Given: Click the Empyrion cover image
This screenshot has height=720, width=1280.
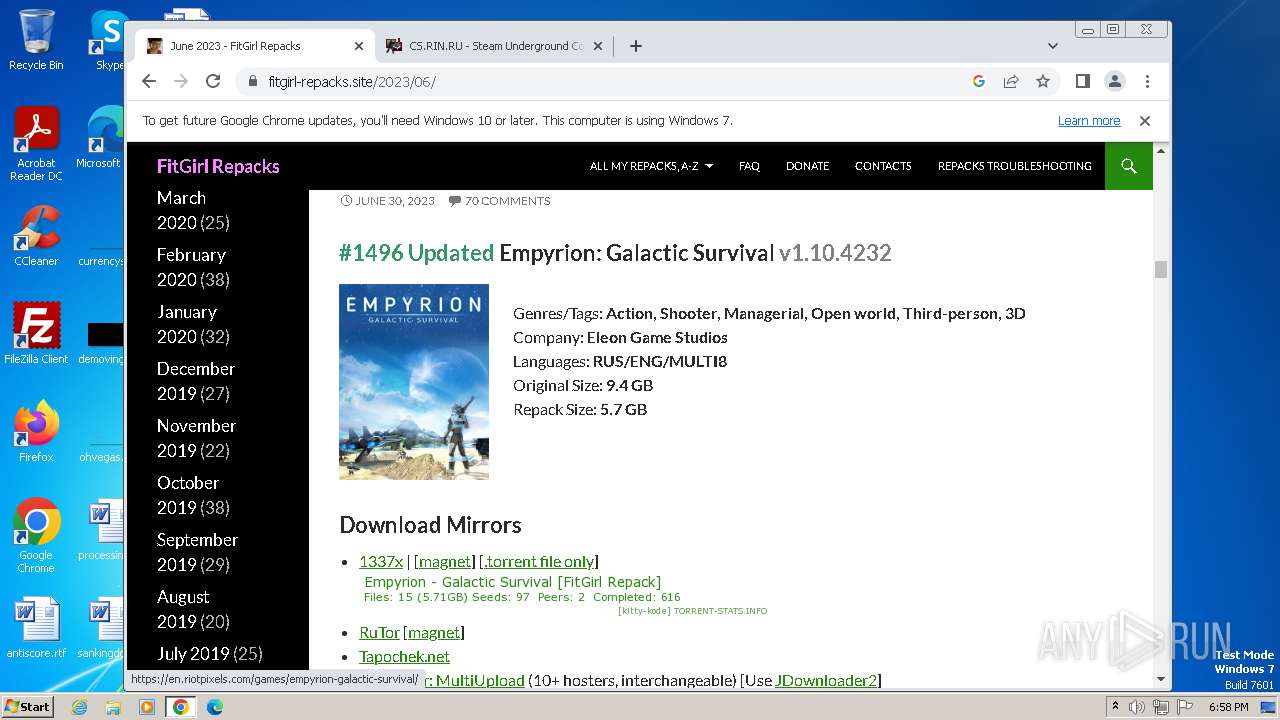Looking at the screenshot, I should pyautogui.click(x=414, y=382).
